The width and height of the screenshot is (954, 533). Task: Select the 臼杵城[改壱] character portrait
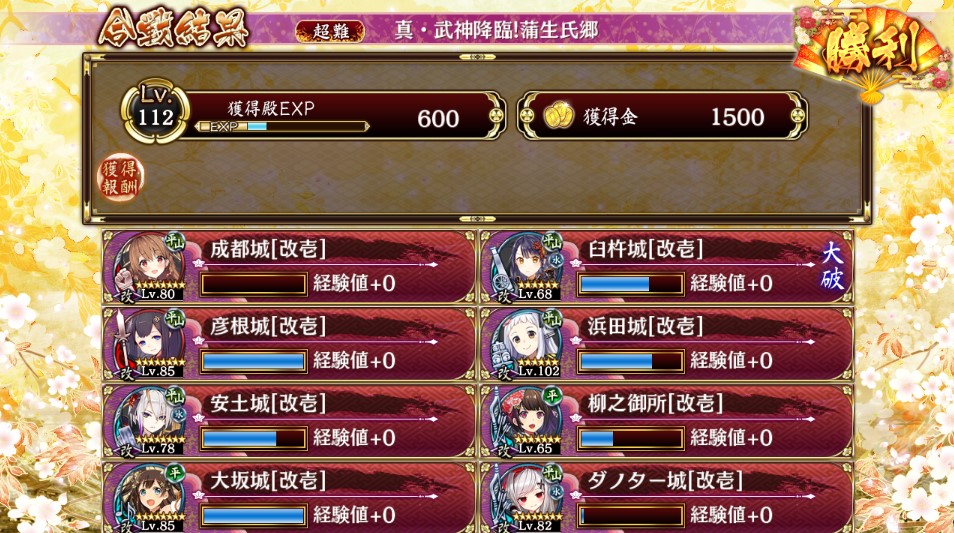click(527, 266)
